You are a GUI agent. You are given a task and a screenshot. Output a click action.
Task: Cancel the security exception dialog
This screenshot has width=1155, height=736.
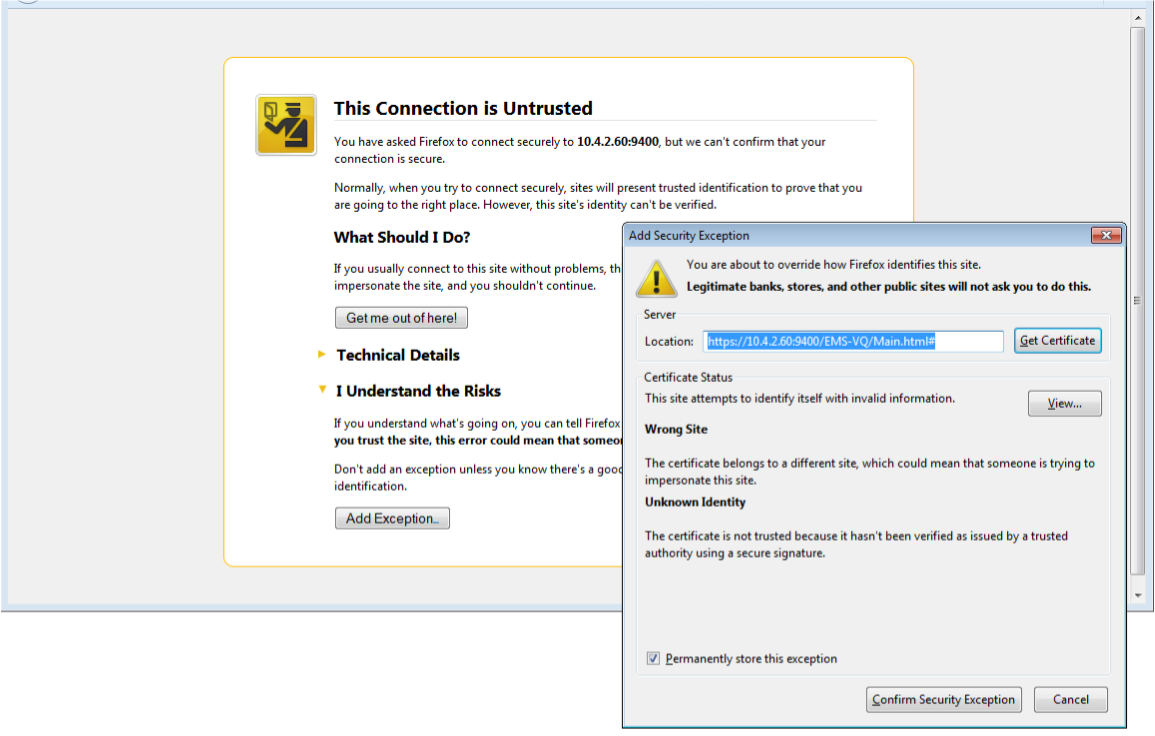pos(1070,700)
